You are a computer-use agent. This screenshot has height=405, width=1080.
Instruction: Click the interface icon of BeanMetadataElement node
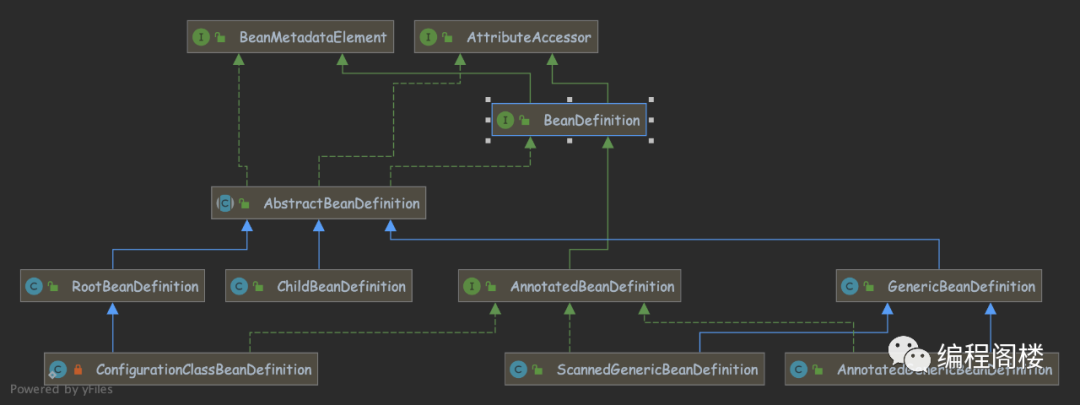(x=201, y=38)
